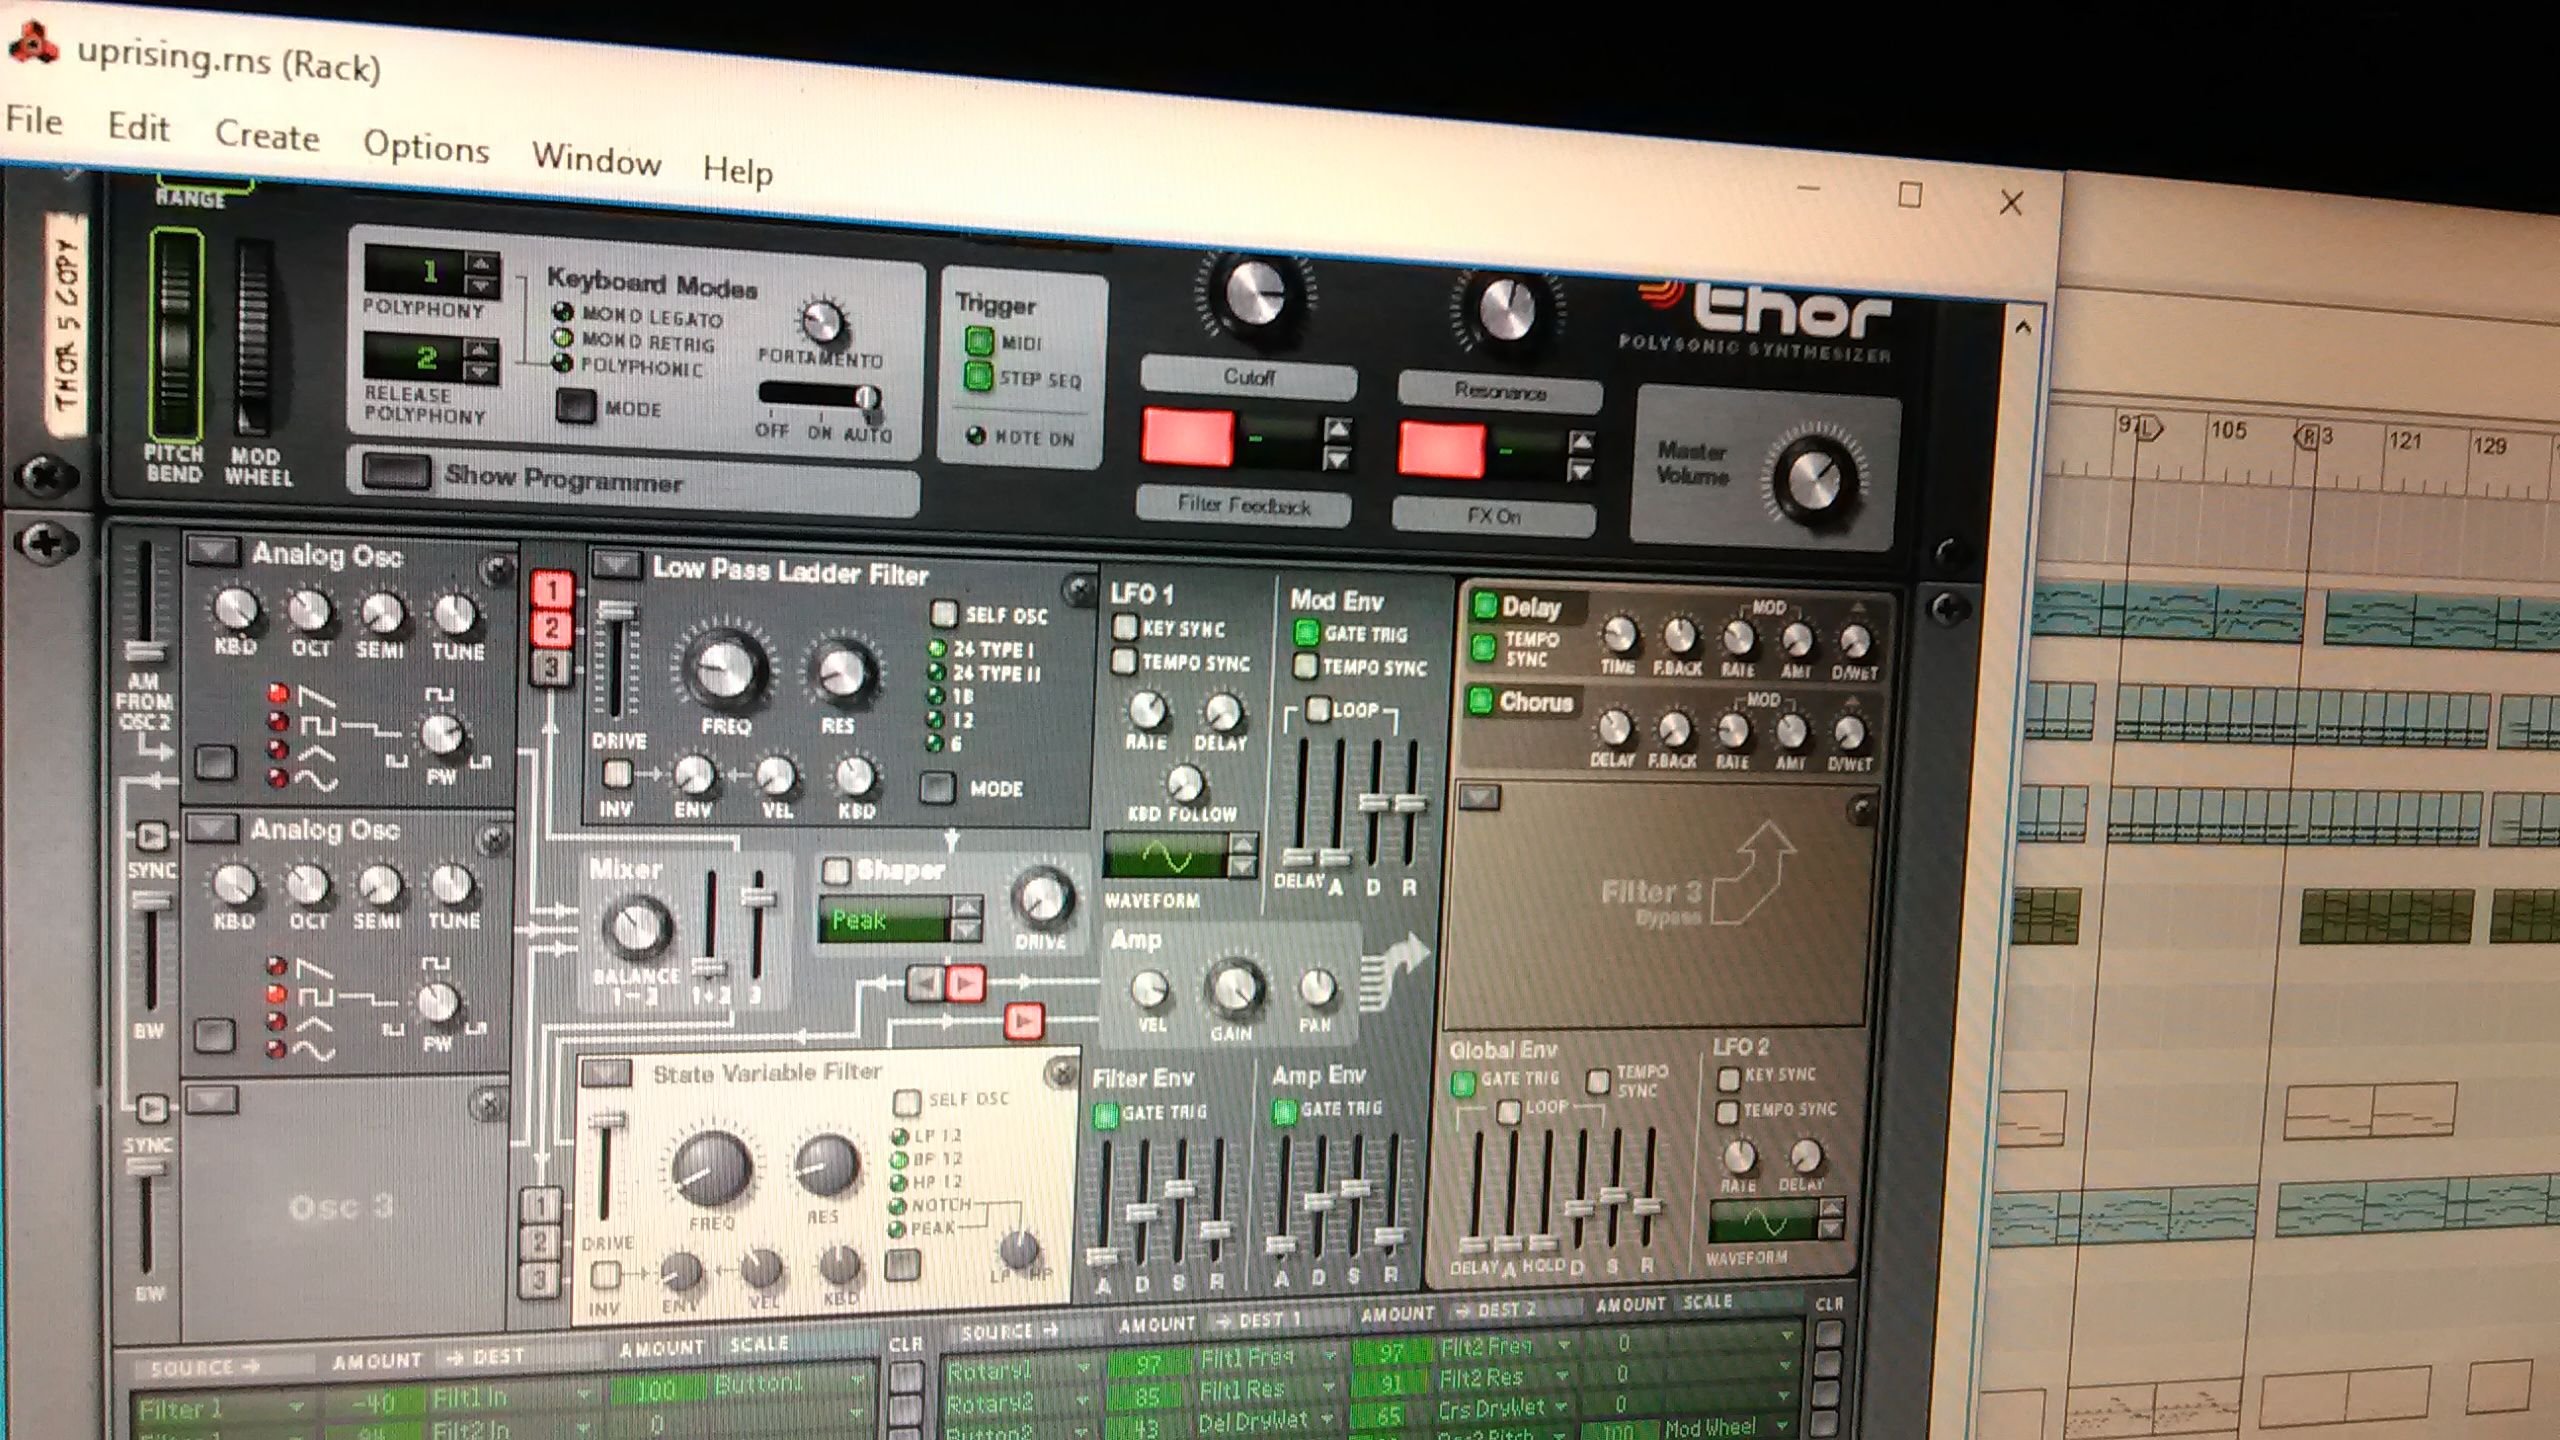Toggle Amp Env GATE TRIG
The width and height of the screenshot is (2560, 1440).
(x=1283, y=1111)
